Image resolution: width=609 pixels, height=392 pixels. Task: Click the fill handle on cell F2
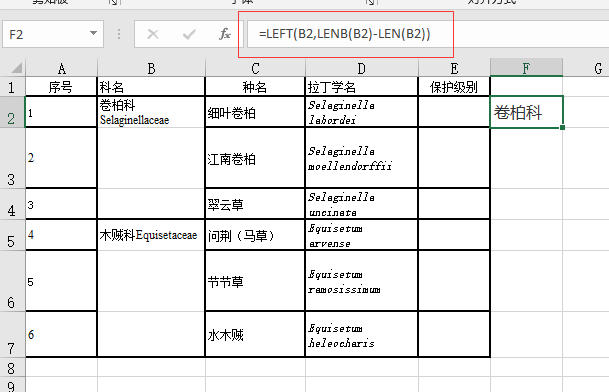(562, 127)
